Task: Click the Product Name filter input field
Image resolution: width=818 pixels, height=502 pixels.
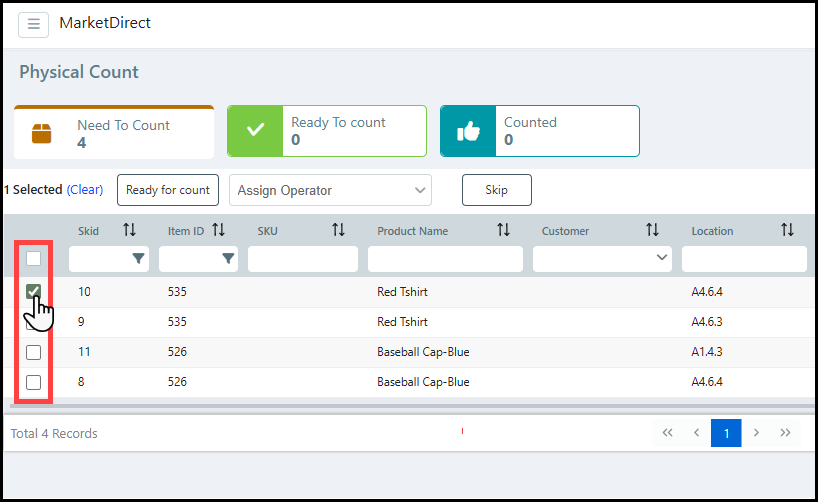Action: [444, 259]
